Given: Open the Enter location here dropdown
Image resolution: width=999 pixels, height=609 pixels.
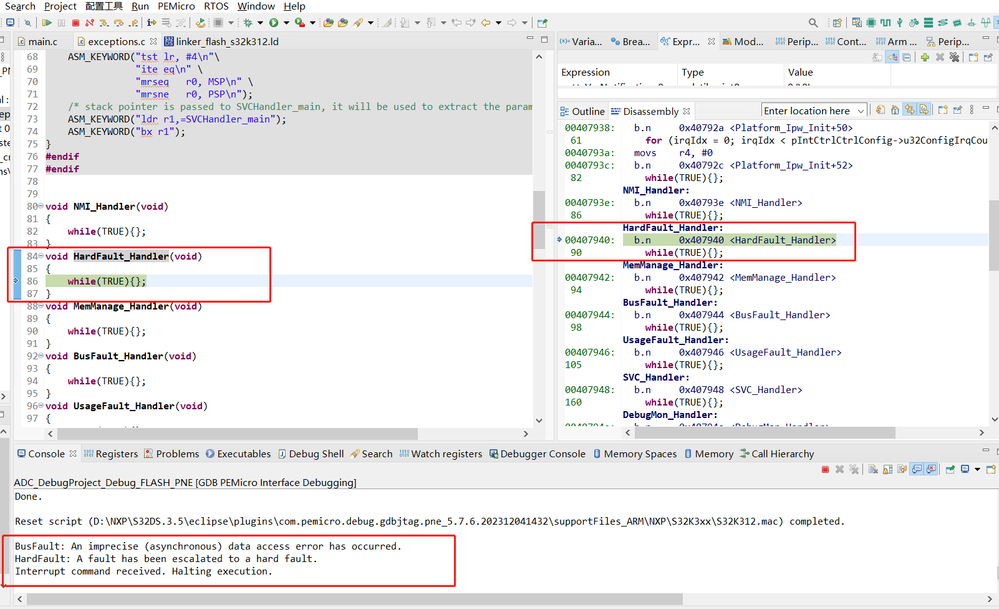Looking at the screenshot, I should 860,110.
